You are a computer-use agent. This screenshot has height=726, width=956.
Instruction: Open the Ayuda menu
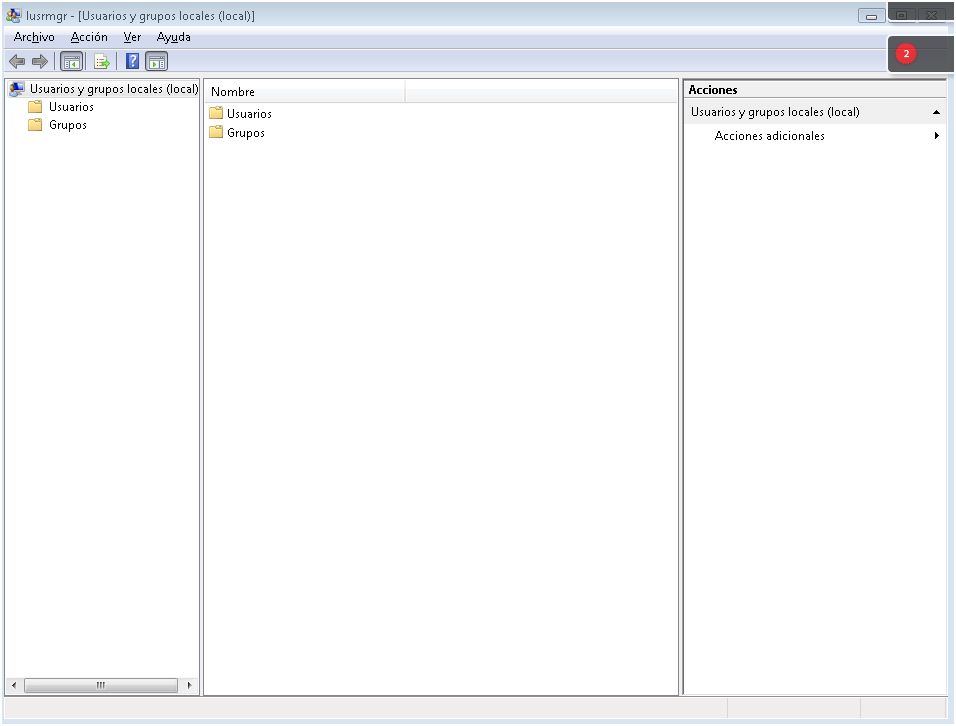173,37
